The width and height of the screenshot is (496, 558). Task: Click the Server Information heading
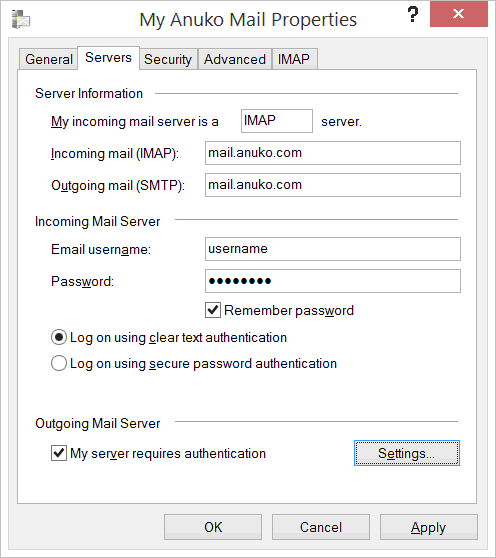tap(89, 94)
